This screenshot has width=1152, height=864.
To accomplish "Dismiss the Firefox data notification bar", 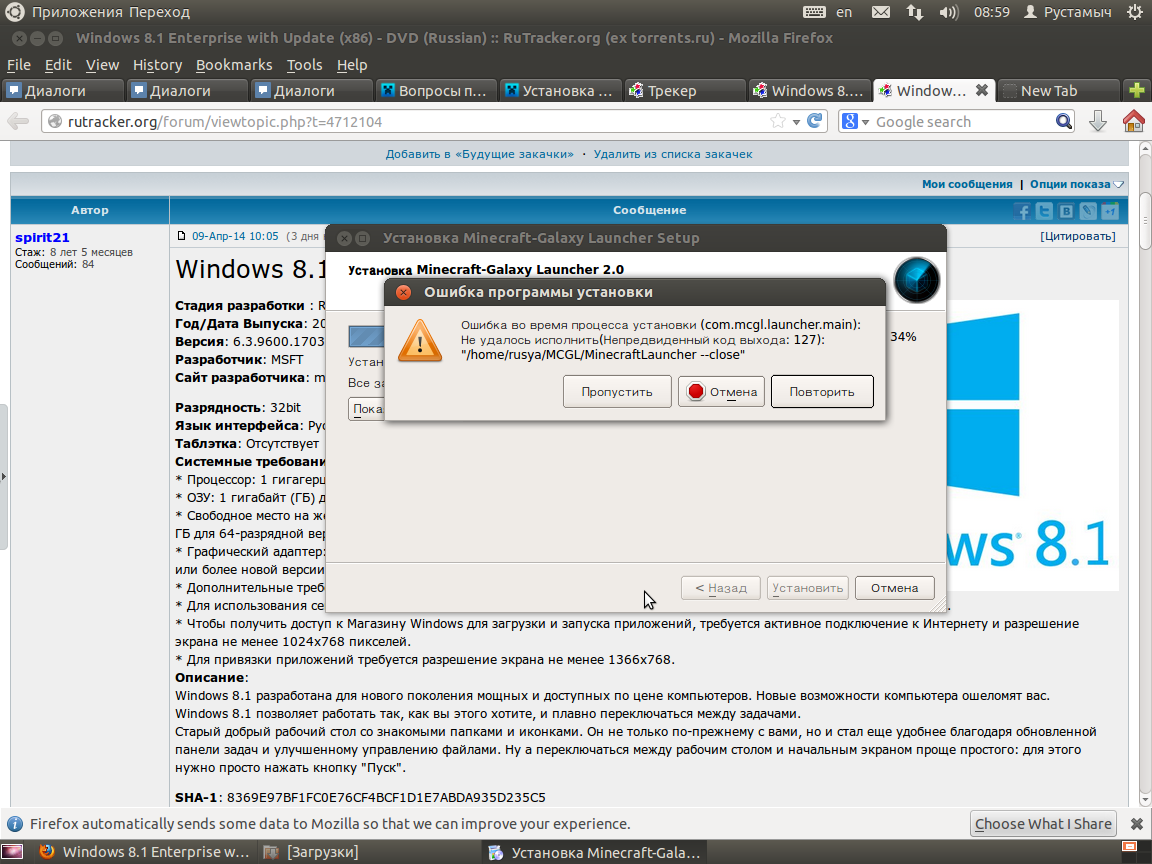I will [x=1137, y=824].
